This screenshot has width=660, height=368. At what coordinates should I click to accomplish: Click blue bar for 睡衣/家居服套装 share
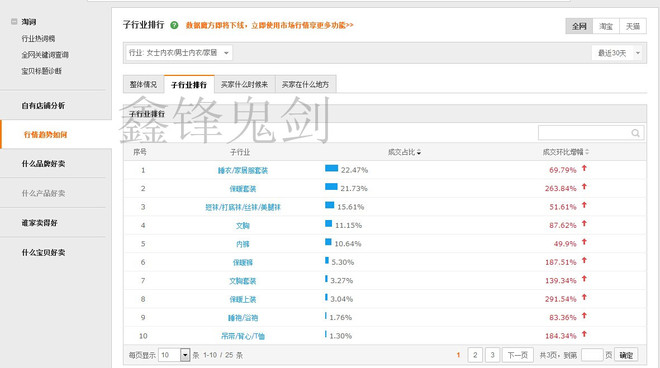point(331,168)
